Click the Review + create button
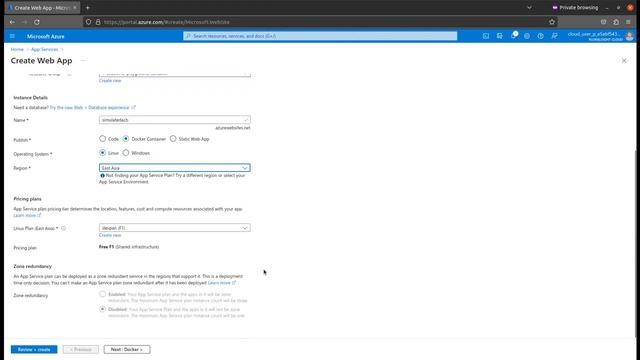This screenshot has width=640, height=360. 34,349
